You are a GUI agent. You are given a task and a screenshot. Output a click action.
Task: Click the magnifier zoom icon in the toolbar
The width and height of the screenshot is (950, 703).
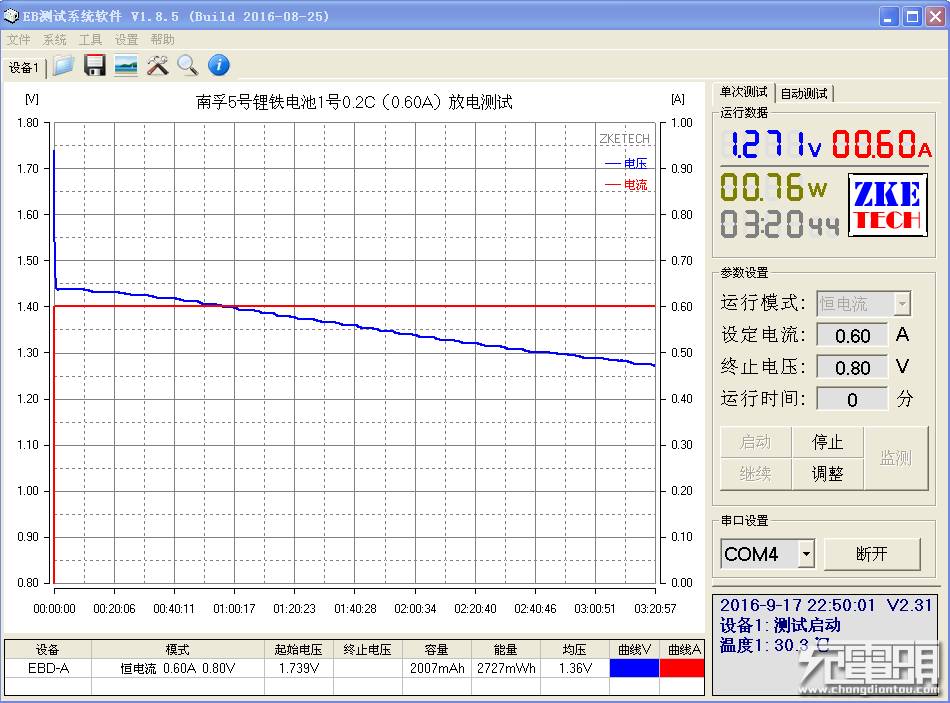[x=188, y=65]
